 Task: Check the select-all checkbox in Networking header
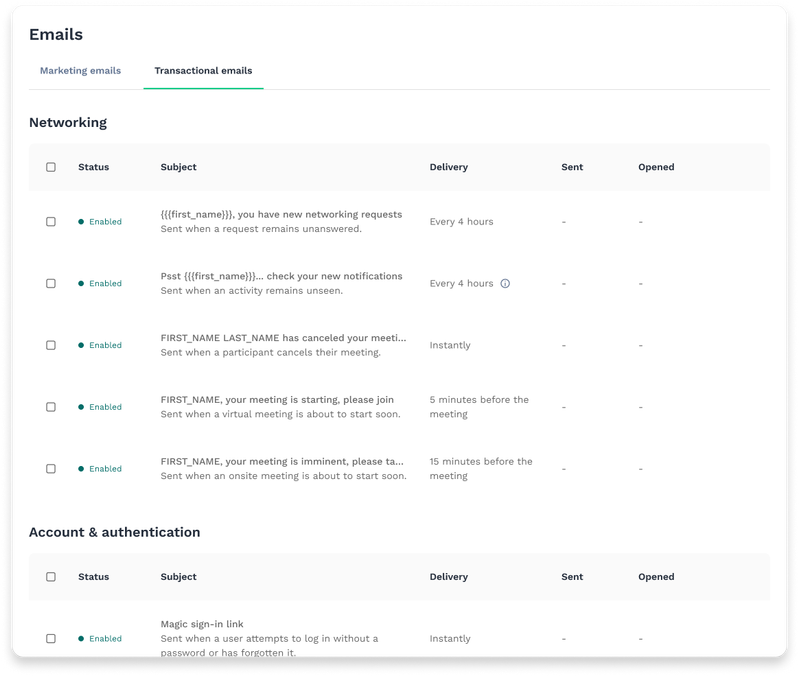coord(51,168)
